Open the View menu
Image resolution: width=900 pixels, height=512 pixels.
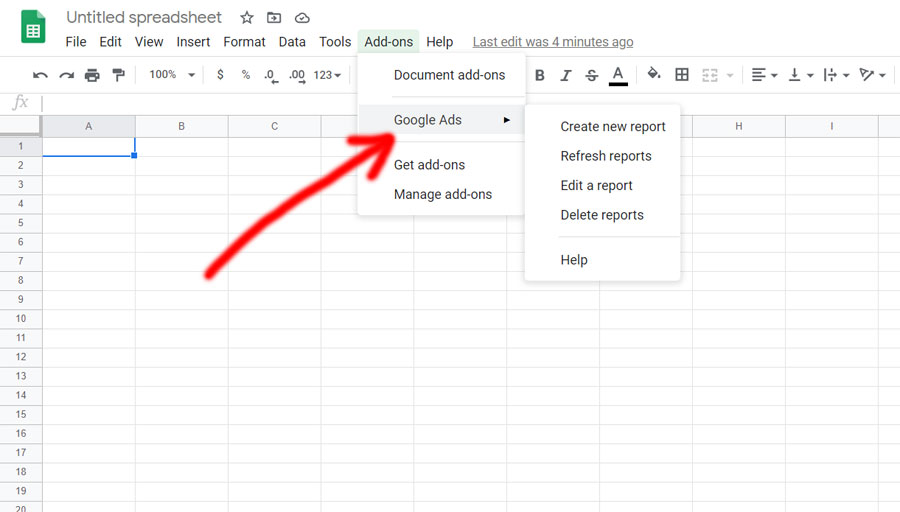pyautogui.click(x=149, y=42)
